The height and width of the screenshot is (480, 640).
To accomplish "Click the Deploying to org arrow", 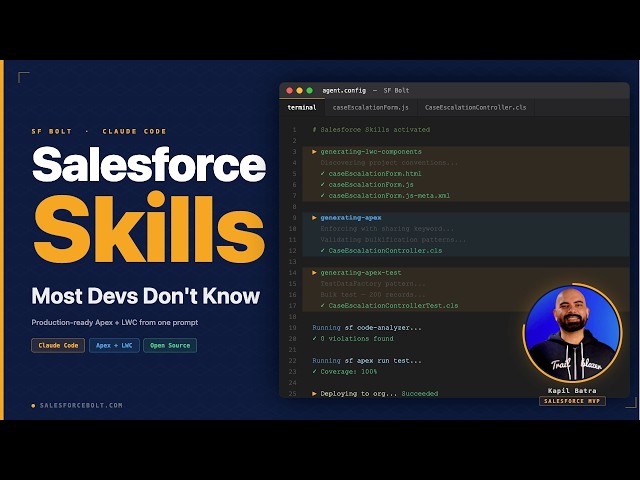I will tap(314, 394).
